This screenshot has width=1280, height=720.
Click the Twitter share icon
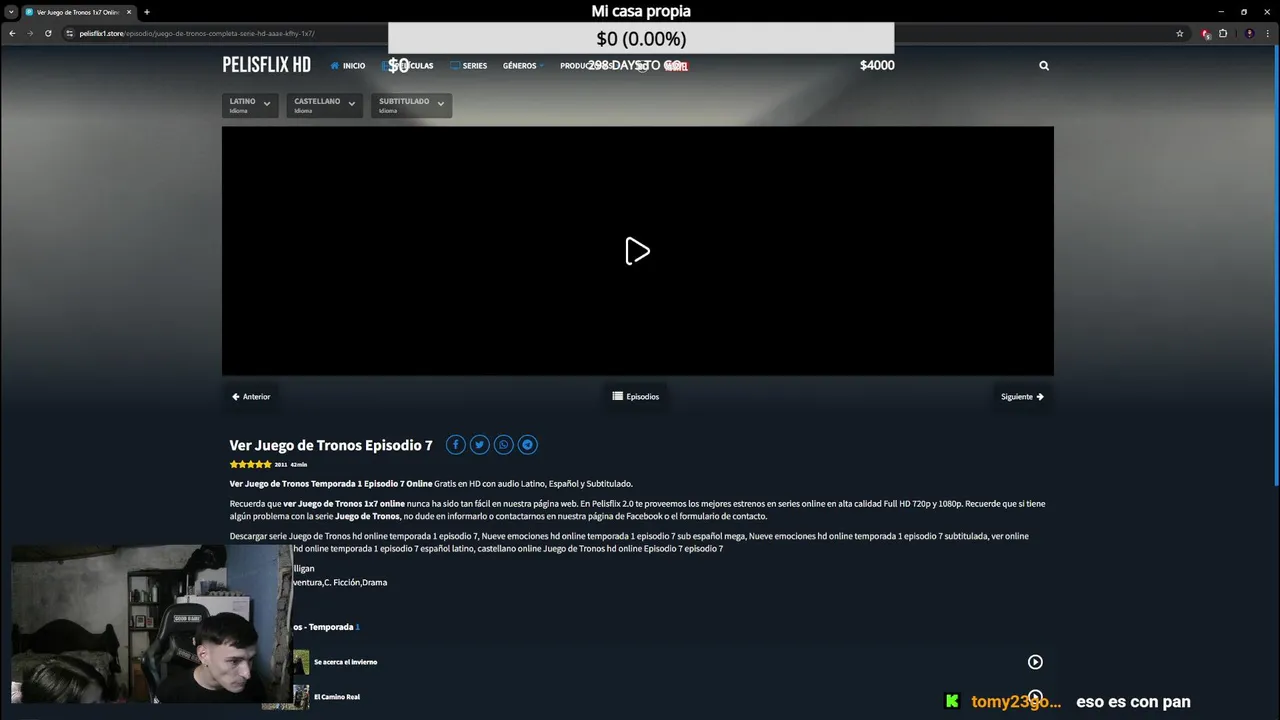pos(480,445)
